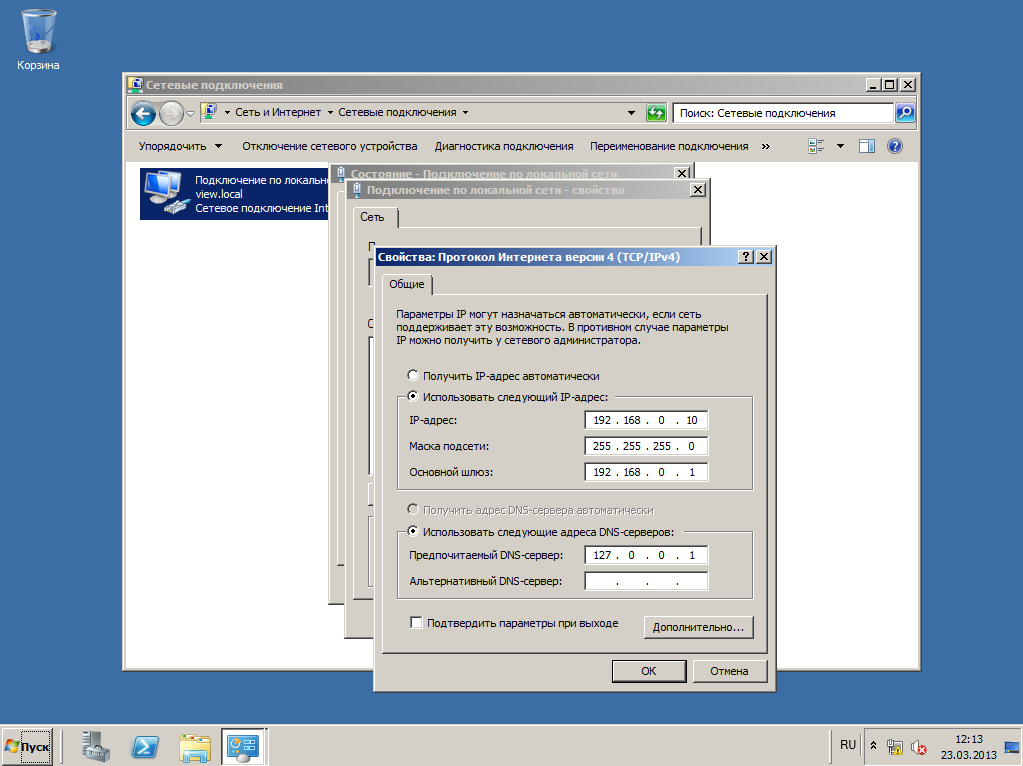Click the preferred DNS server field
This screenshot has width=1023, height=766.
(x=646, y=555)
